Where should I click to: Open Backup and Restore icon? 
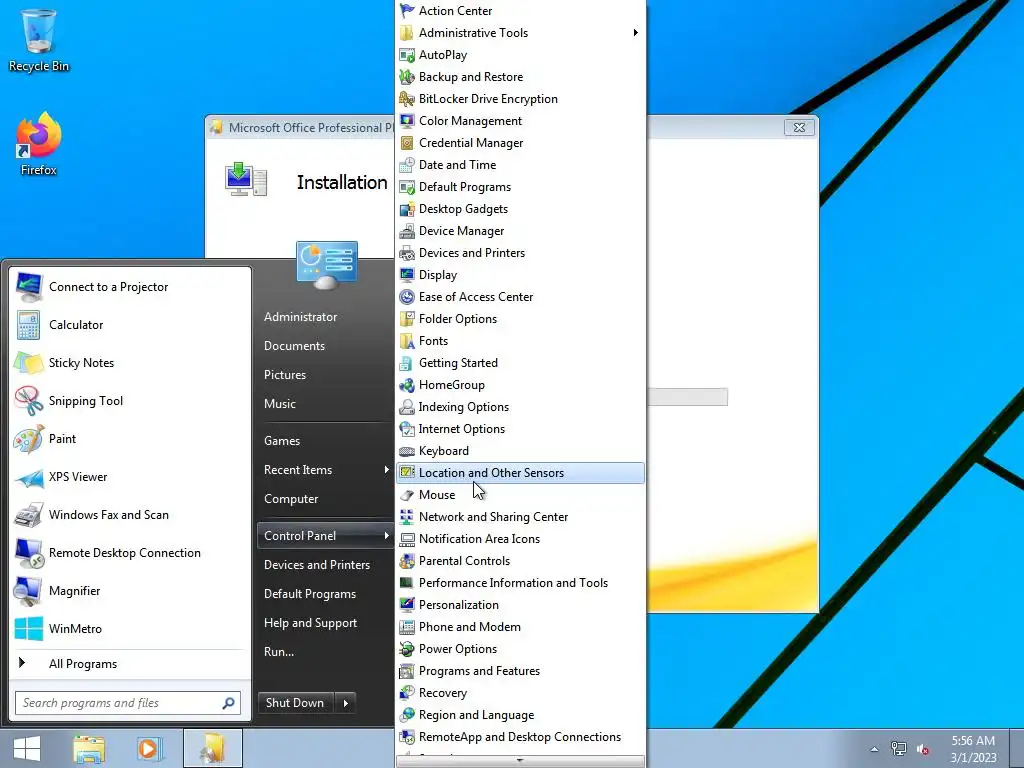click(407, 77)
